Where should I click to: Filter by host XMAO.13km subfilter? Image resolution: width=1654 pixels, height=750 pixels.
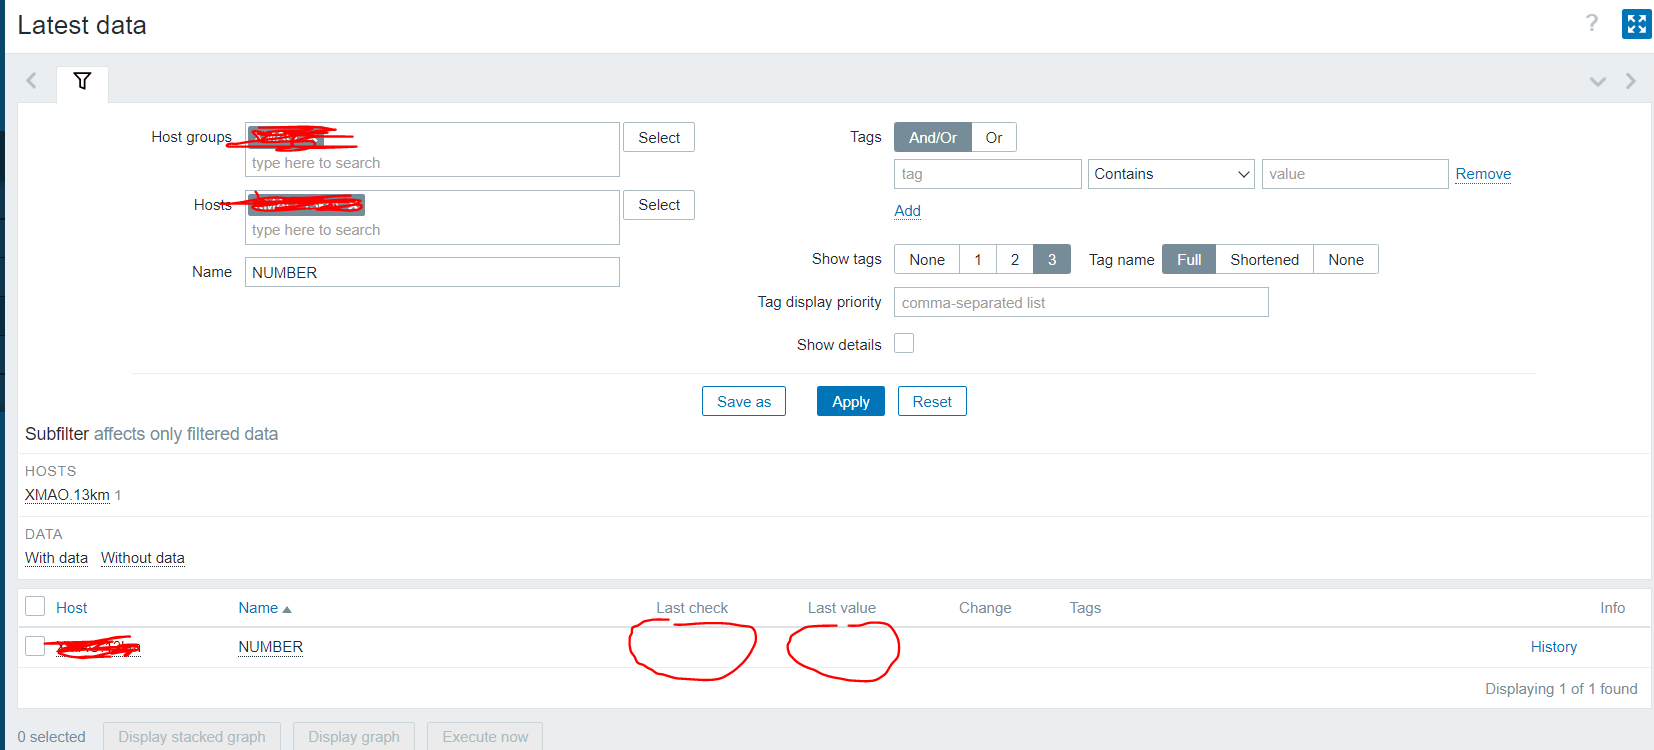(x=67, y=495)
